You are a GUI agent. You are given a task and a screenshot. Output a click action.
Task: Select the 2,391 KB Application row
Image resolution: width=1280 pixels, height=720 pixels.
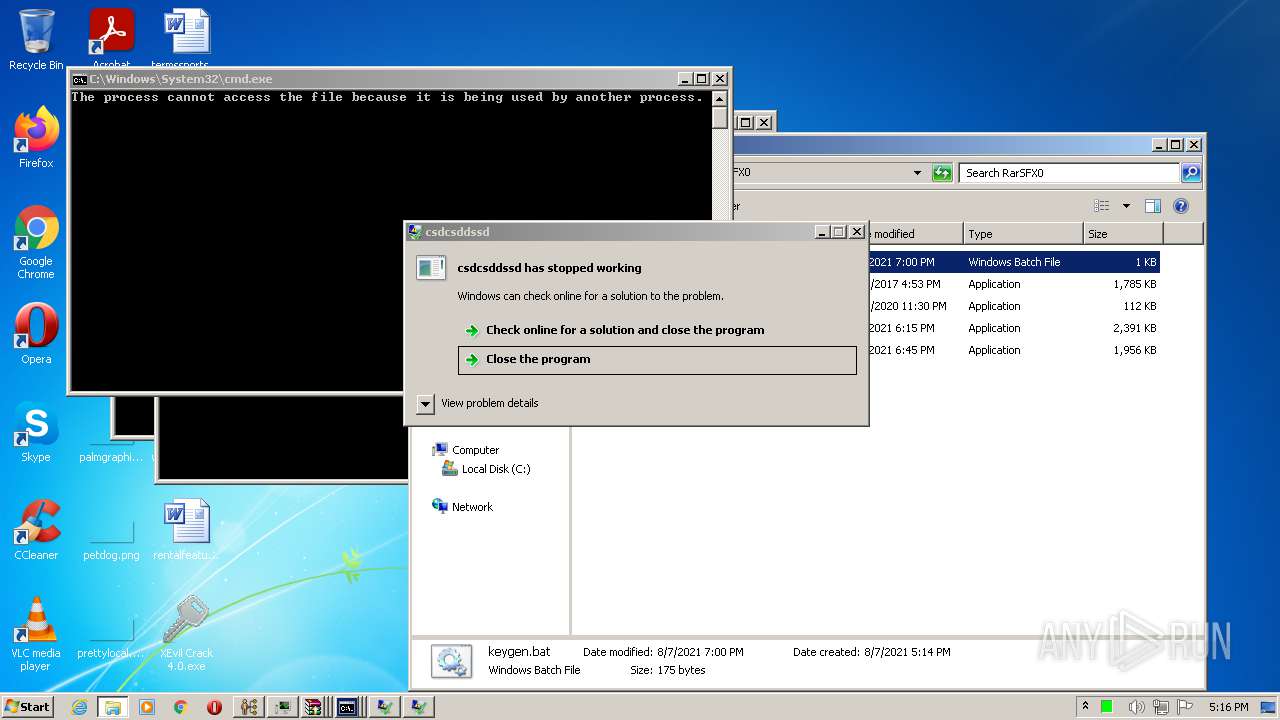(x=1013, y=328)
